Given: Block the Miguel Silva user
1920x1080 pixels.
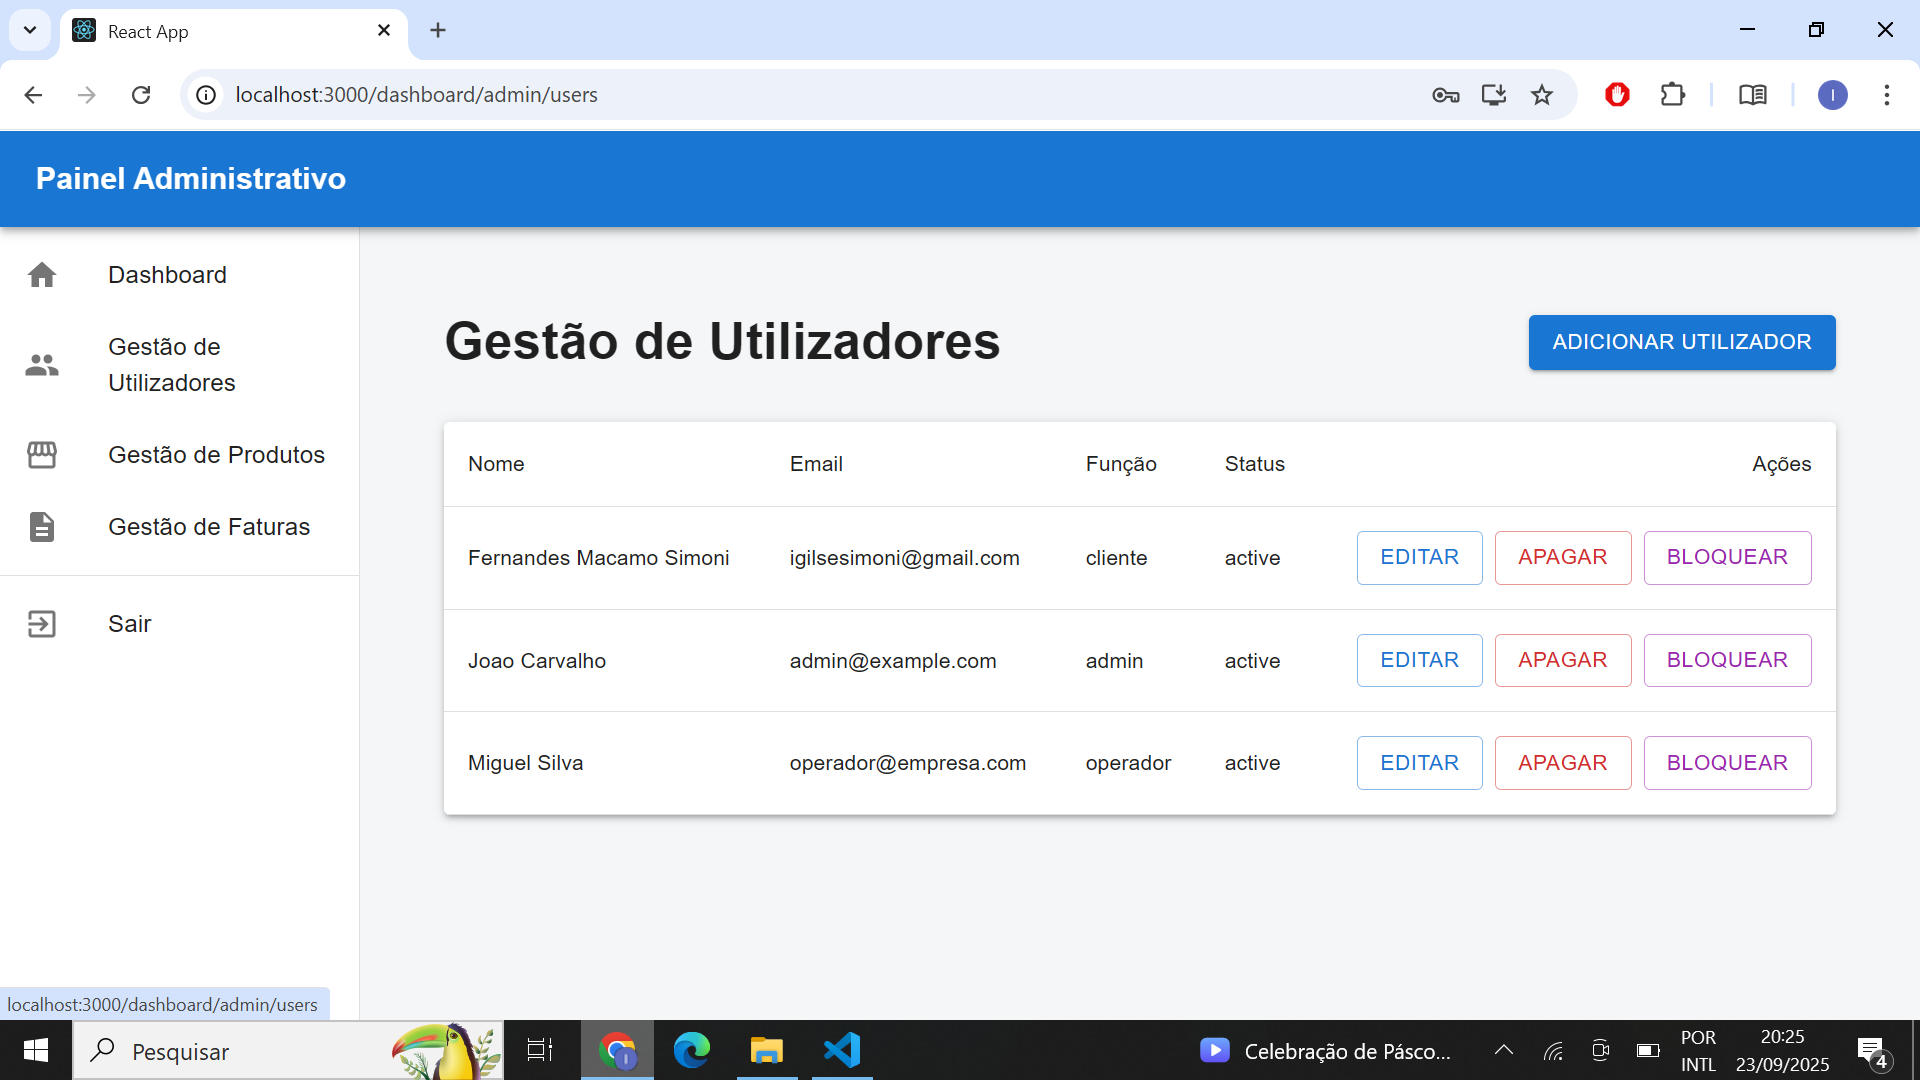Looking at the screenshot, I should click(1727, 763).
